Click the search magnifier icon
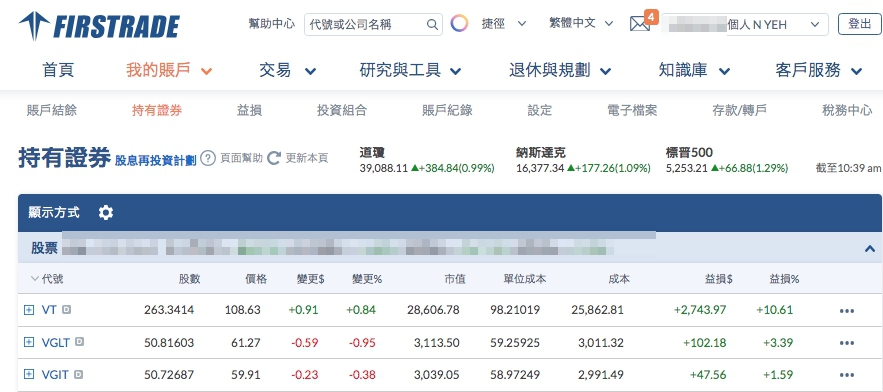The height and width of the screenshot is (392, 883). [x=432, y=24]
